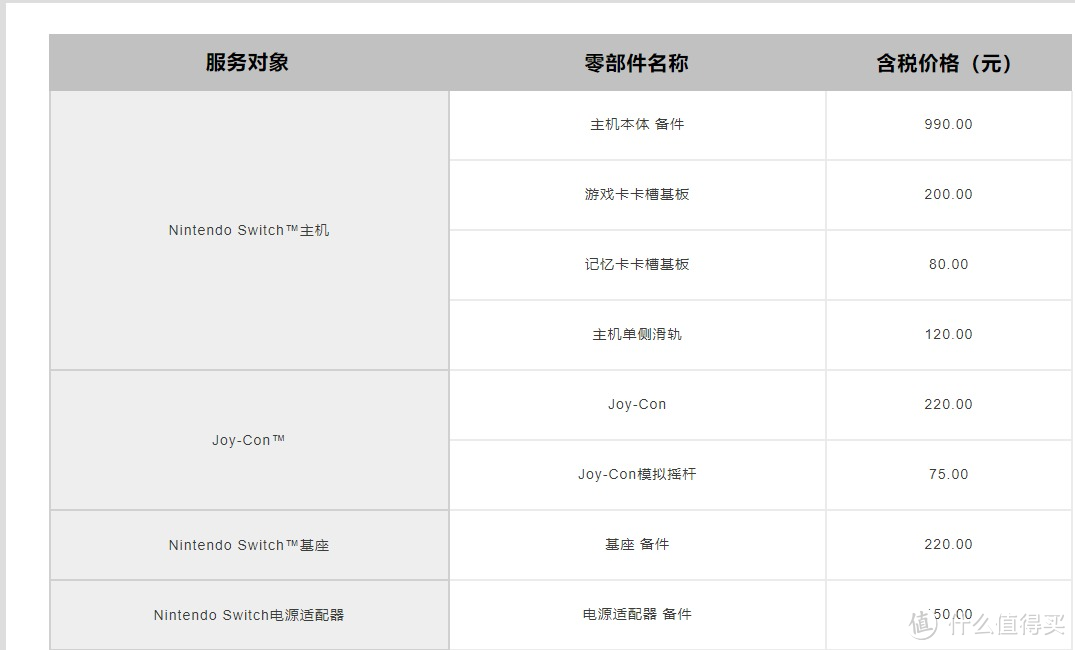Select the Joy-Con™ service object cell
1075x650 pixels.
(249, 440)
